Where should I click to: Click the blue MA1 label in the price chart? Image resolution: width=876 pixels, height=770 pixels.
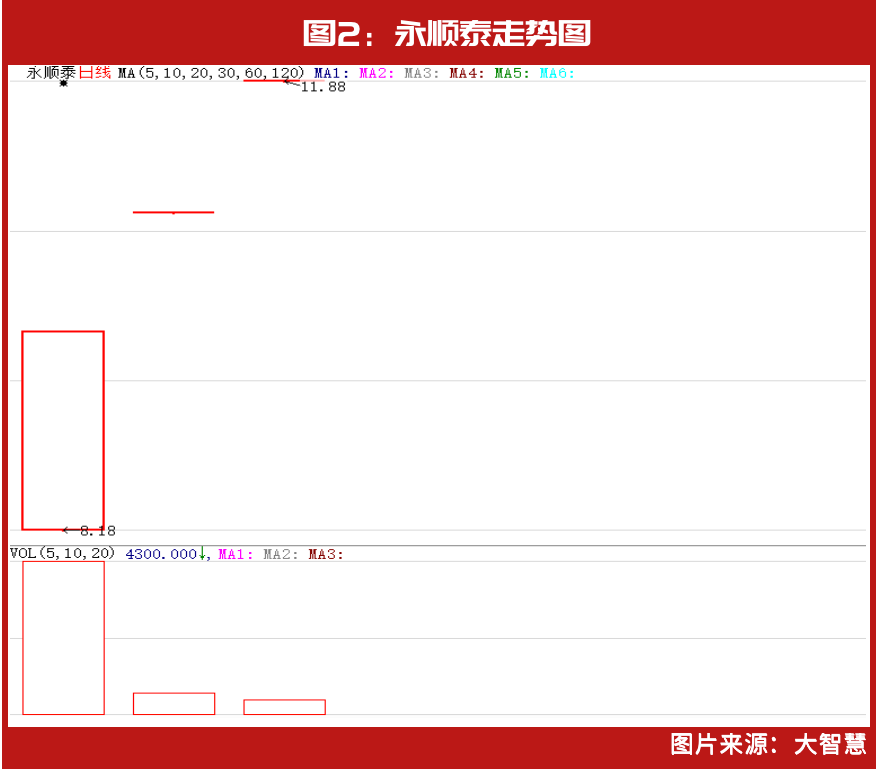[331, 73]
